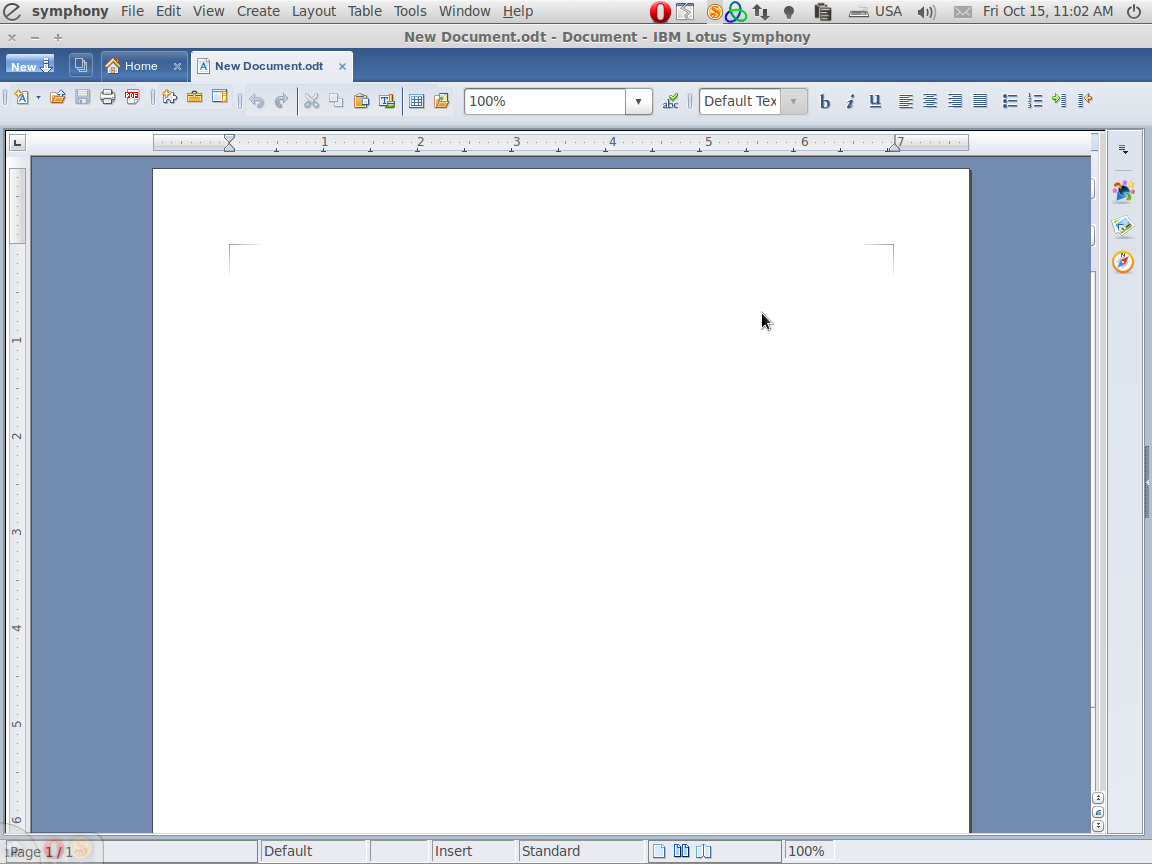Image resolution: width=1152 pixels, height=864 pixels.
Task: Save the current document
Action: [82, 98]
